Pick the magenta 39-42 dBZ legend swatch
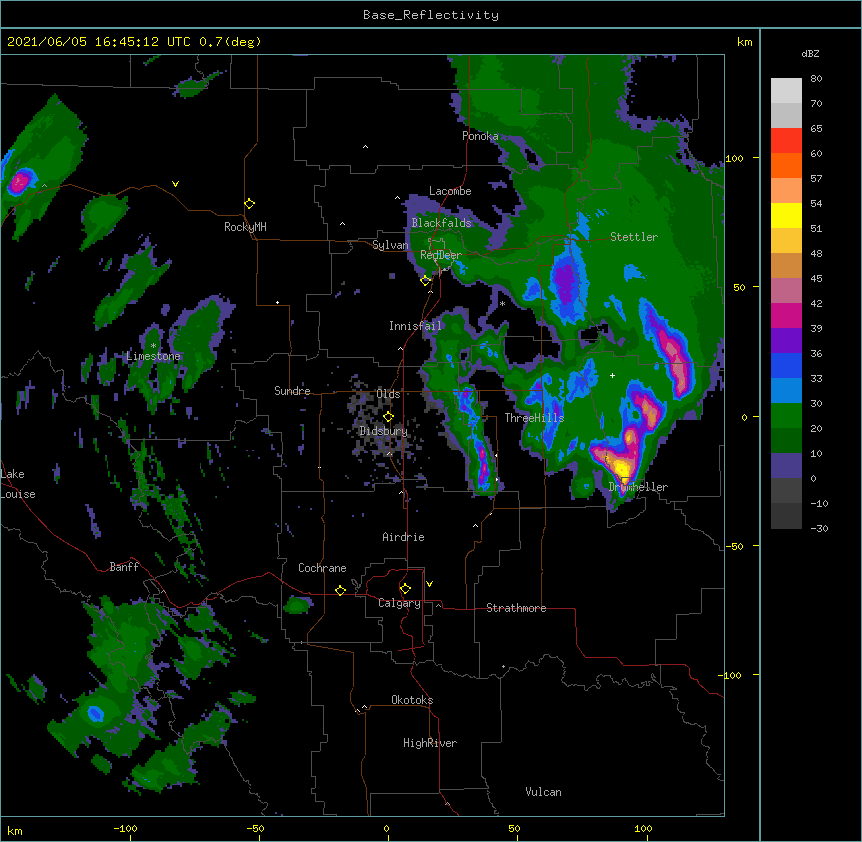Image resolution: width=862 pixels, height=842 pixels. (x=786, y=315)
